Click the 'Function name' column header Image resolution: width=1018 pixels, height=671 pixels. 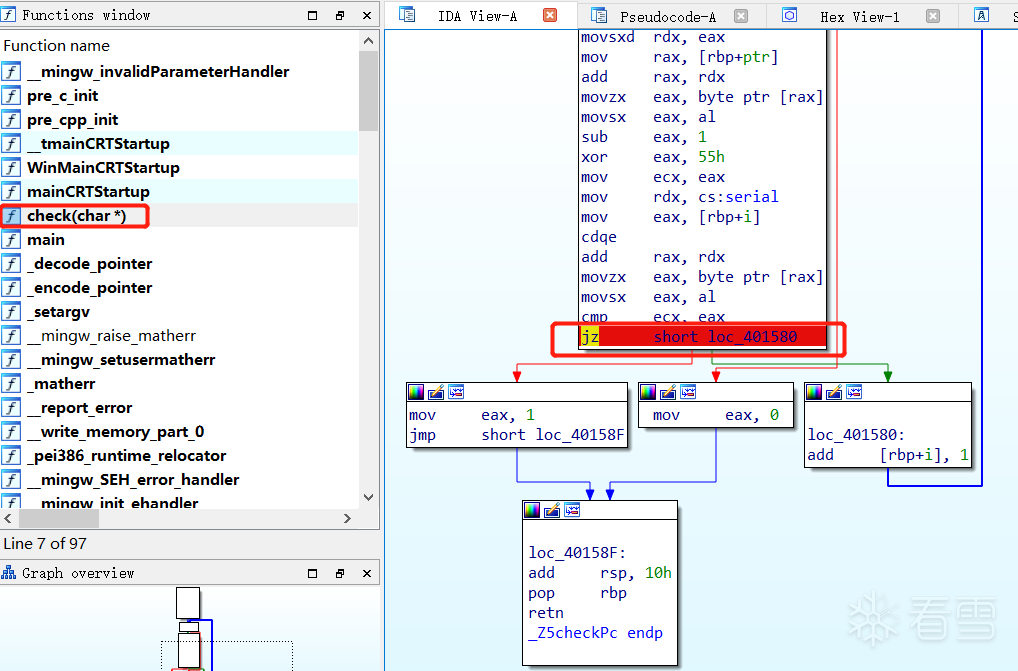[x=179, y=45]
